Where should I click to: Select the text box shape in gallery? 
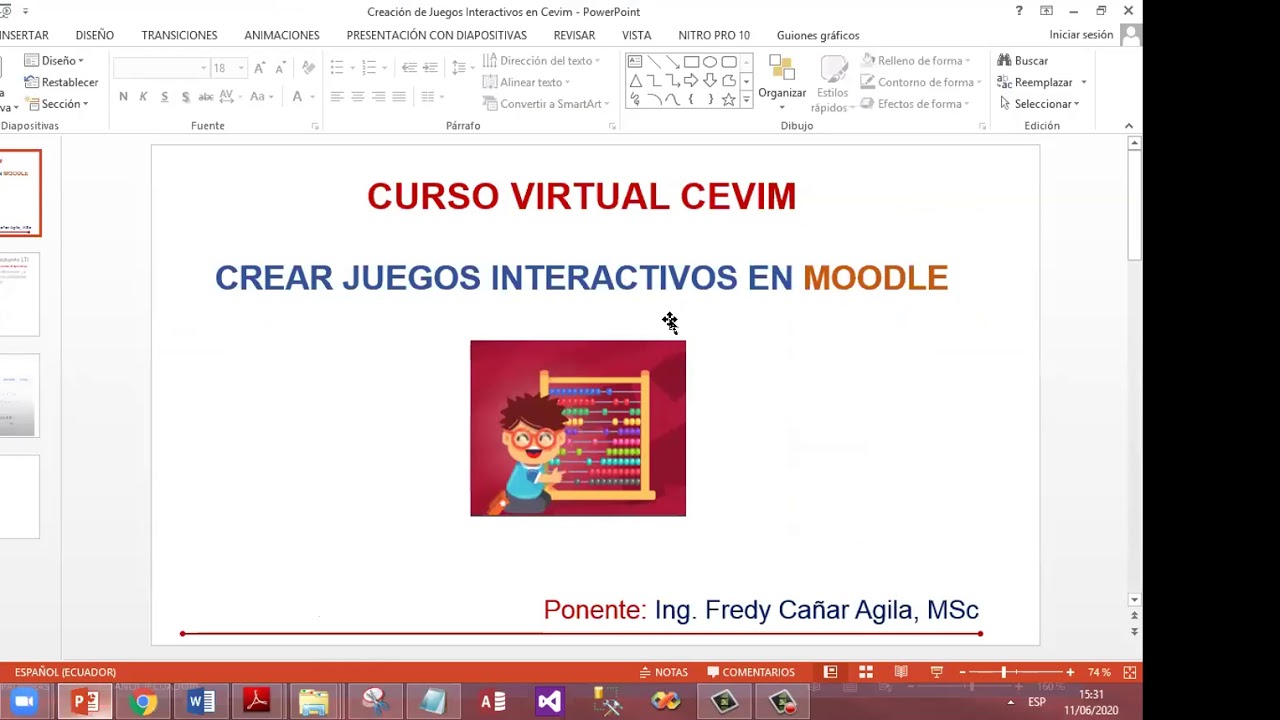(635, 62)
